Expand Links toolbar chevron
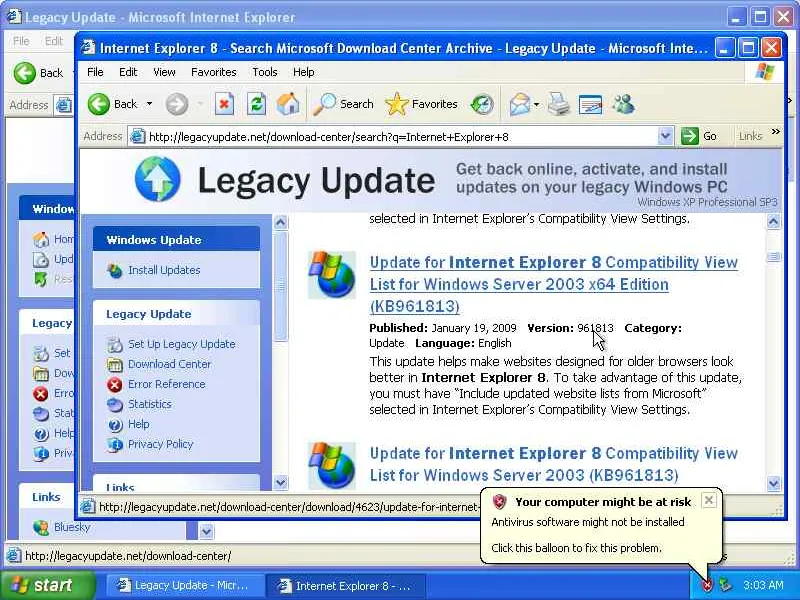 [776, 132]
